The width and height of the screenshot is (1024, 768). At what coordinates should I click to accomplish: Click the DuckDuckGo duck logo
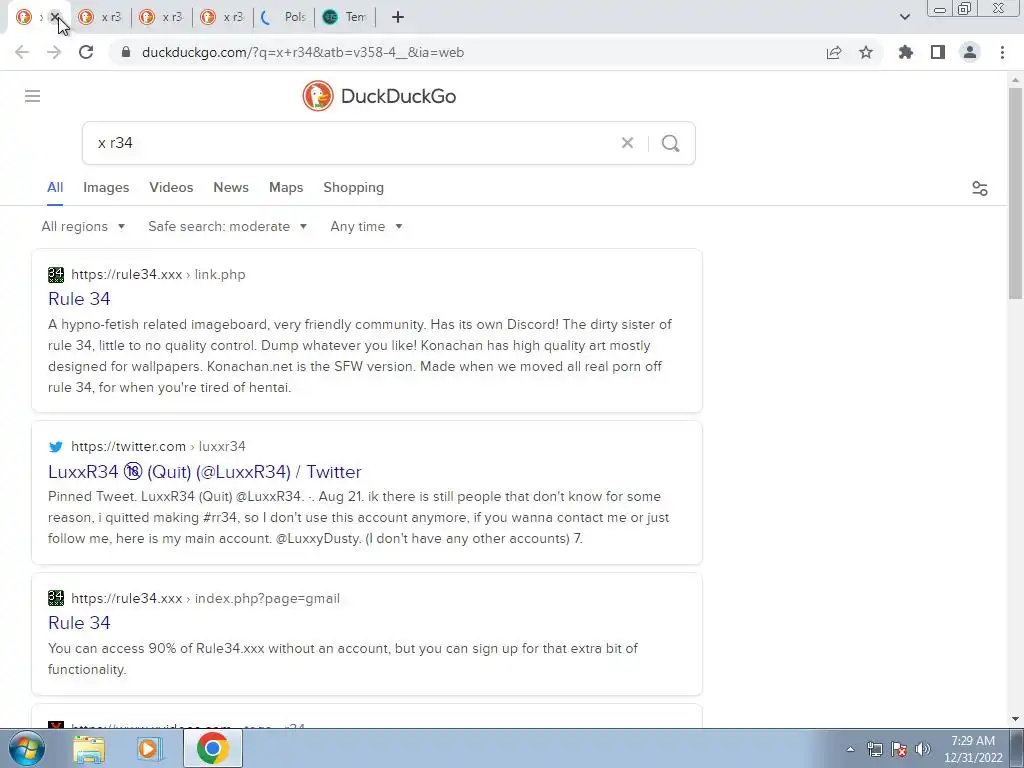coord(318,96)
